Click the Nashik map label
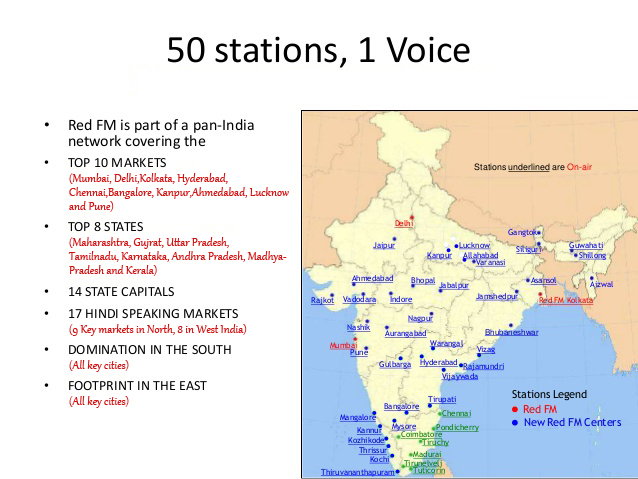 358,327
